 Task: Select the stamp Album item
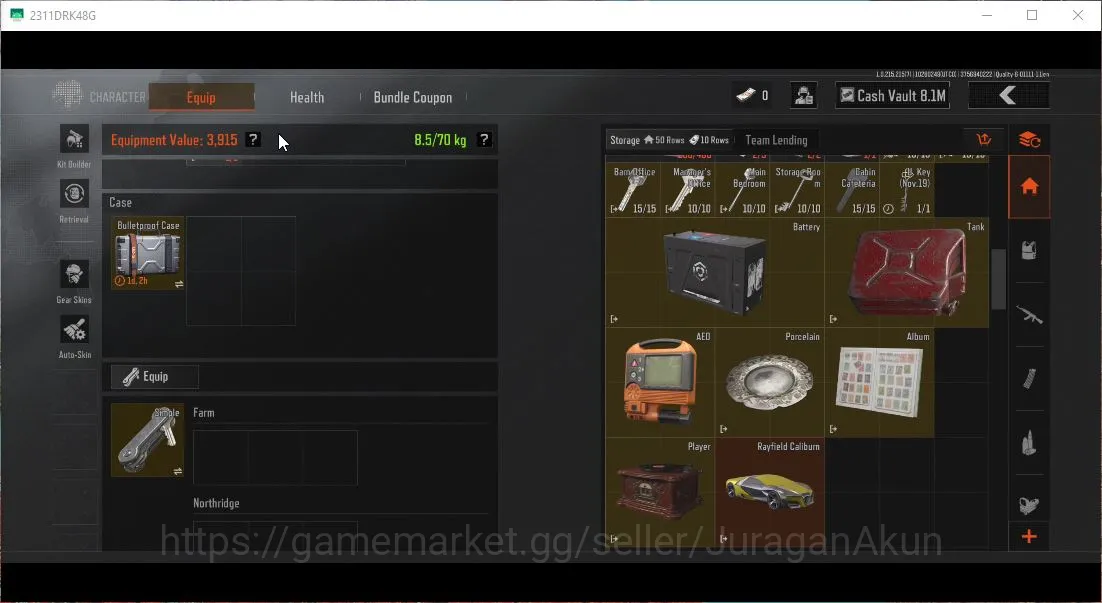(x=879, y=382)
